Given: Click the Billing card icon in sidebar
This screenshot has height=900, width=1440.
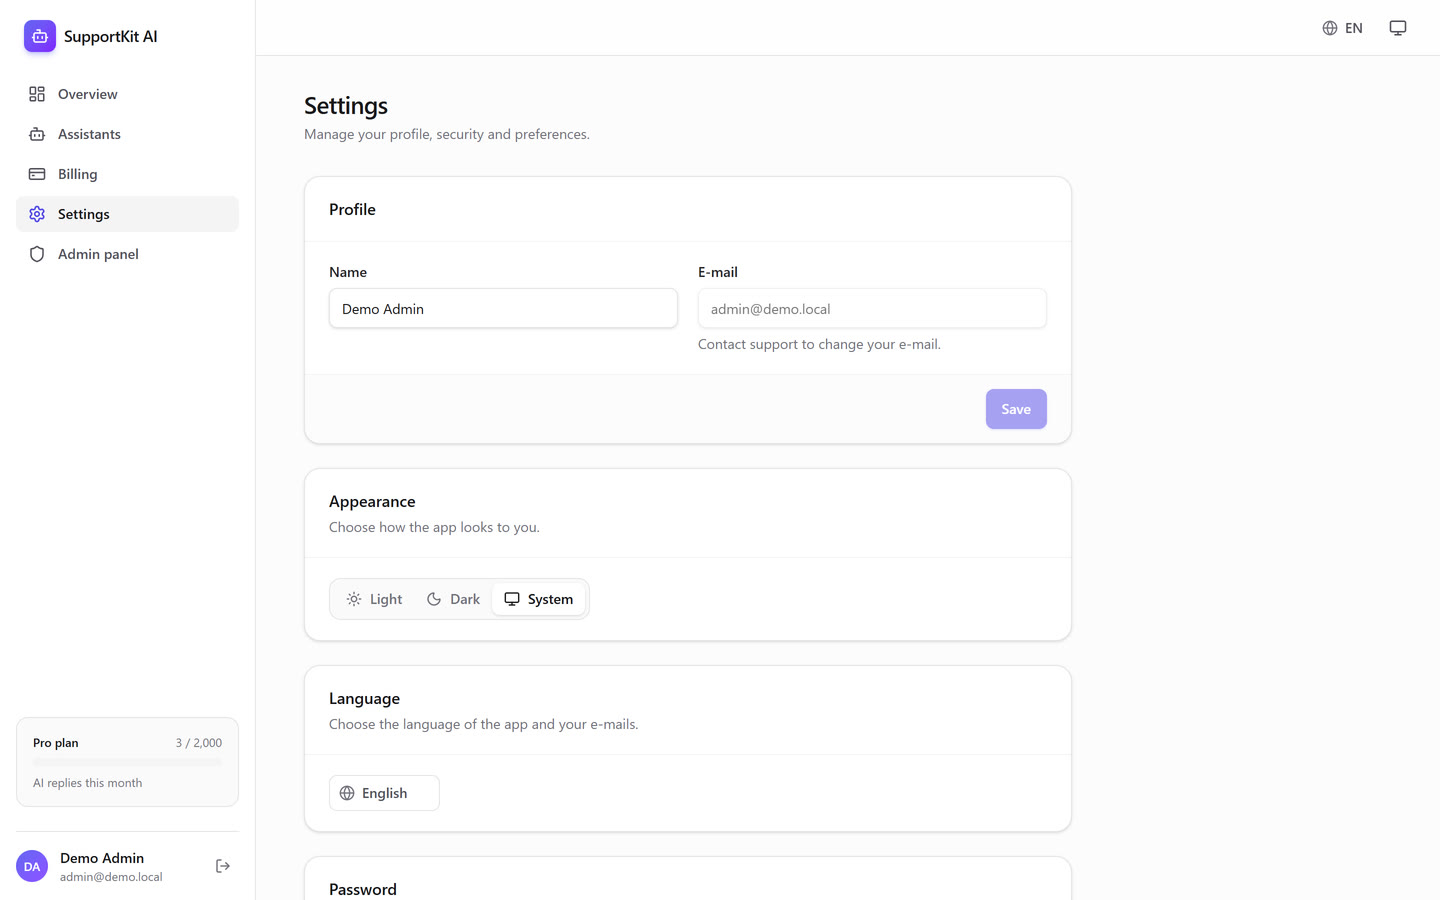Looking at the screenshot, I should tap(37, 174).
